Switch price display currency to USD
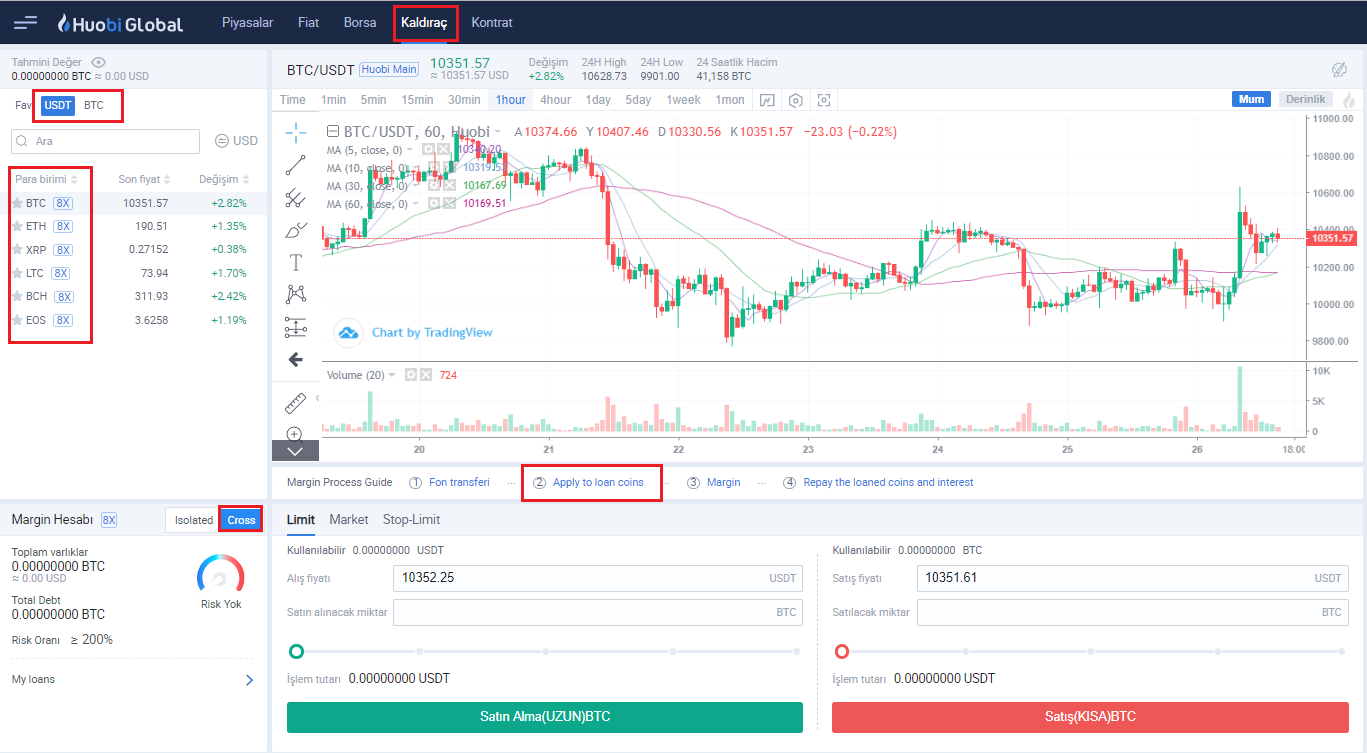 click(x=236, y=141)
